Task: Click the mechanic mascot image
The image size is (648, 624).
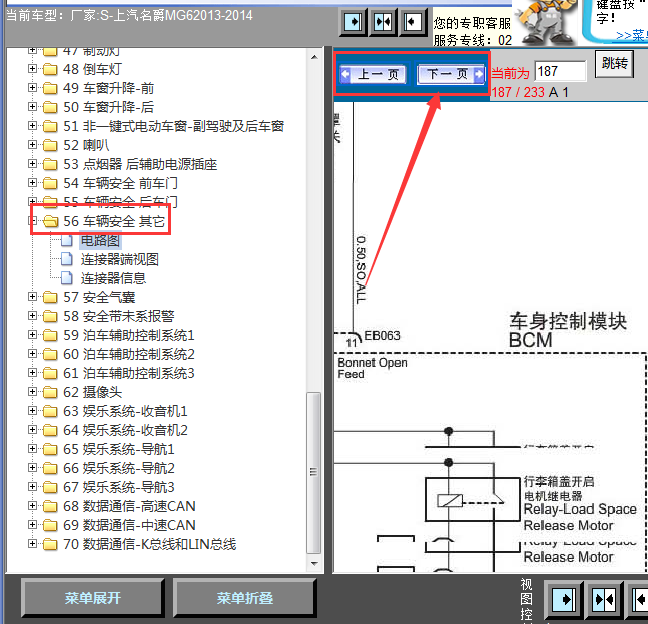Action: [x=546, y=21]
